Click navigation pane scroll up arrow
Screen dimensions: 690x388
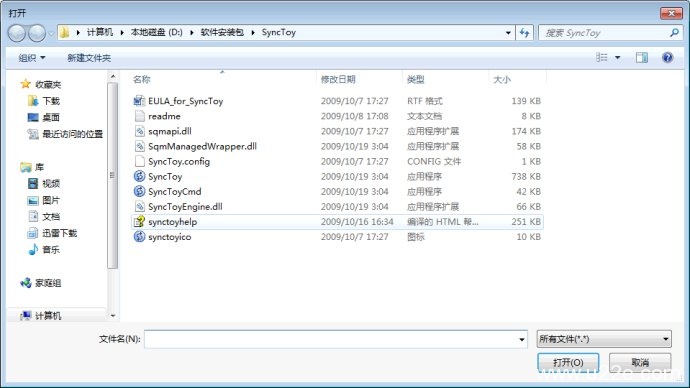coord(113,77)
